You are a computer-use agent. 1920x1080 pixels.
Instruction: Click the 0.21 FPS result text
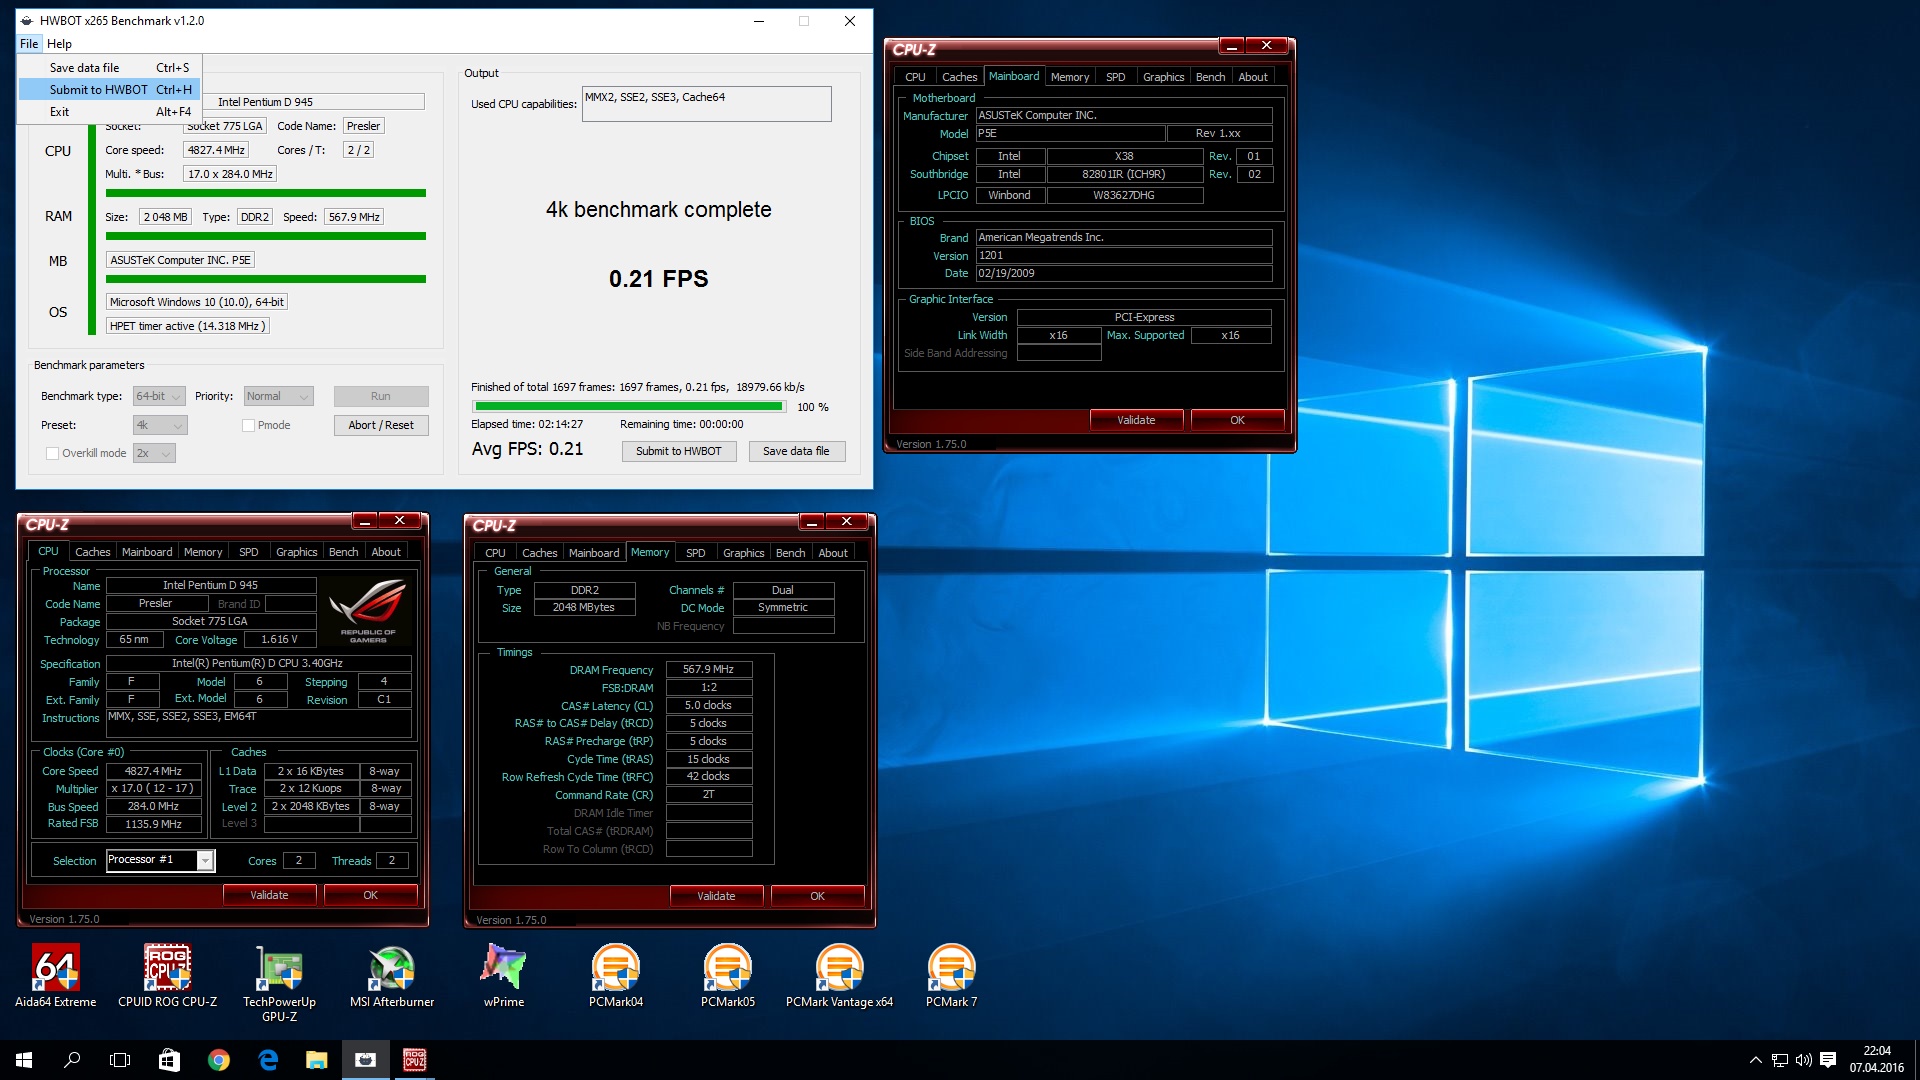(658, 279)
